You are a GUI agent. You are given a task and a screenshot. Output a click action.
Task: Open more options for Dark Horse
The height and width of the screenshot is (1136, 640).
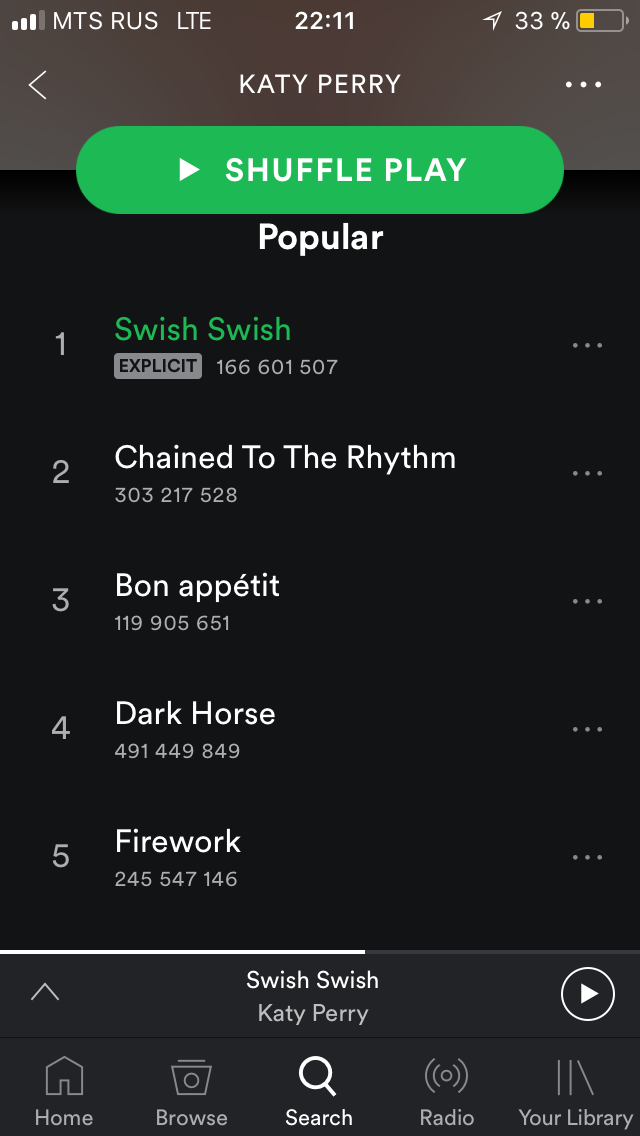pos(587,730)
